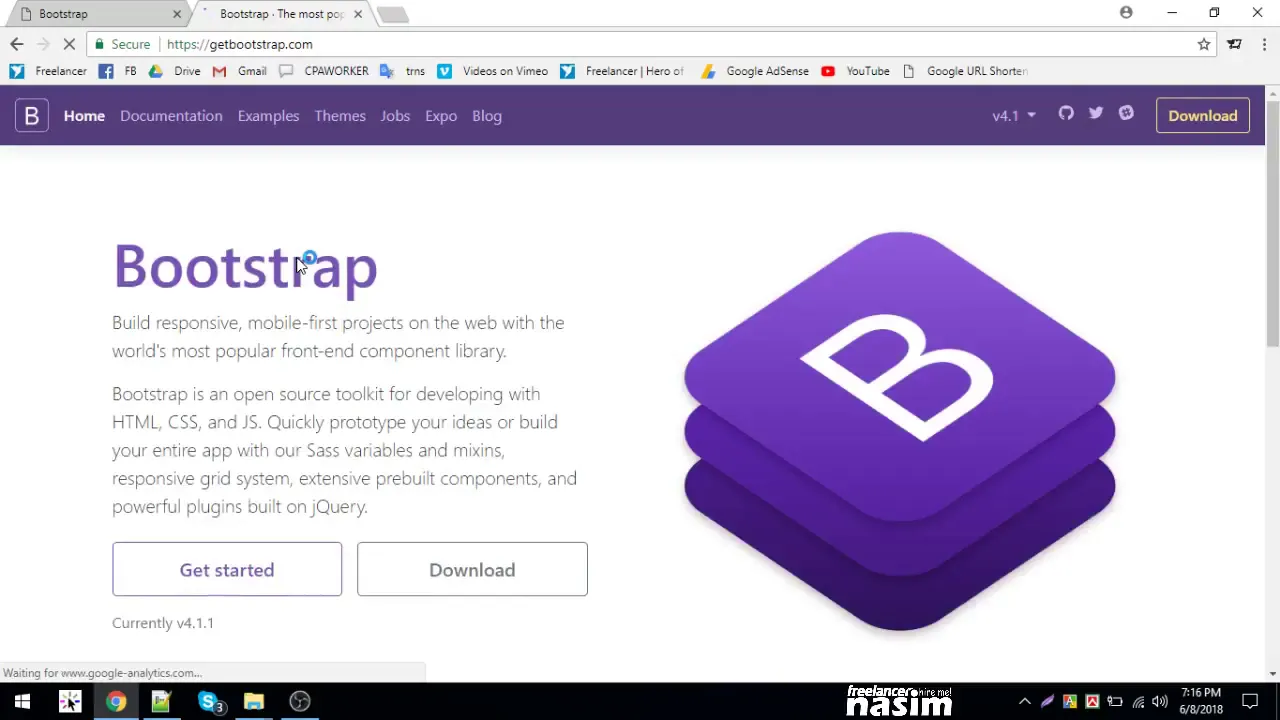1280x720 pixels.
Task: Open the Windows notification center
Action: 1250,701
